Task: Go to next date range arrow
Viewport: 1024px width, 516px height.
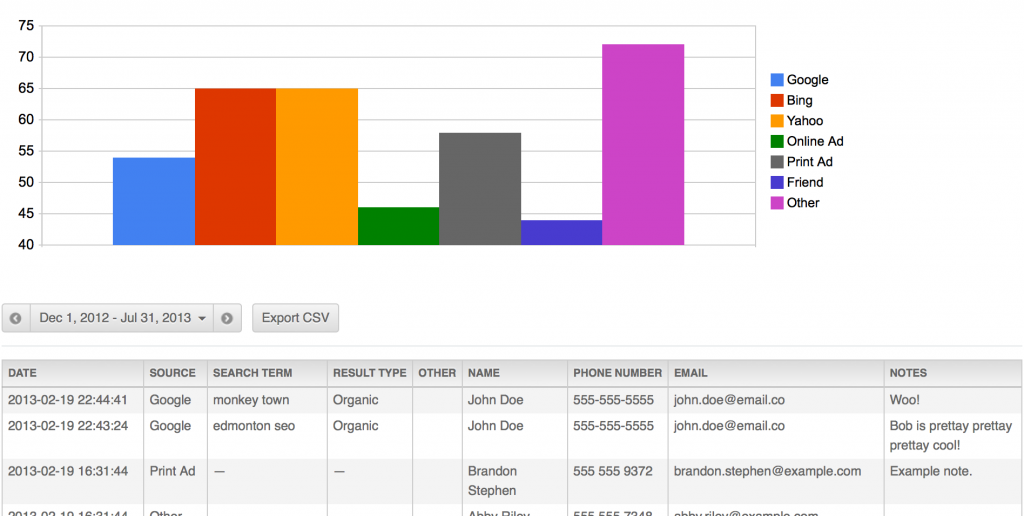Action: click(x=227, y=318)
